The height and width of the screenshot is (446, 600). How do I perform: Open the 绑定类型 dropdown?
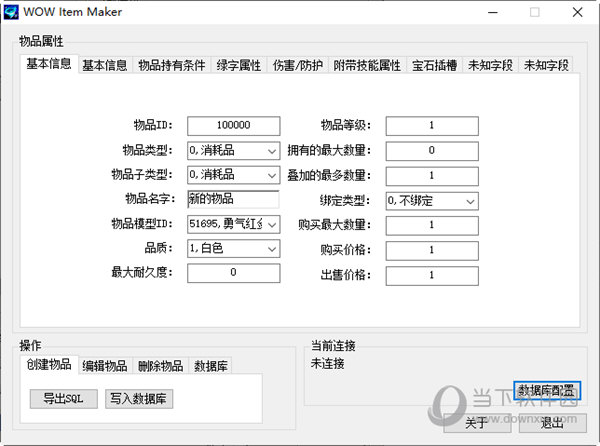pos(432,201)
